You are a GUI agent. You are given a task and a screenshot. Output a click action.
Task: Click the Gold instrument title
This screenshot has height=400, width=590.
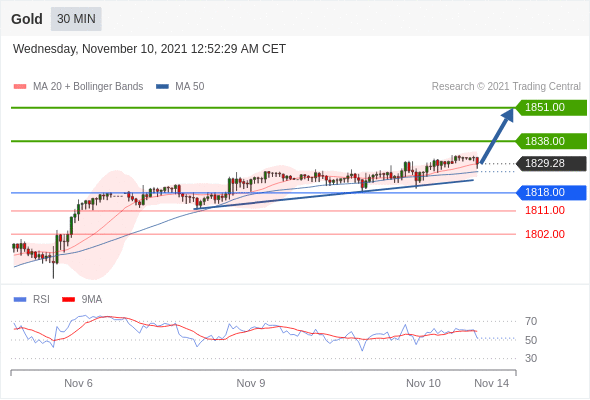click(27, 19)
